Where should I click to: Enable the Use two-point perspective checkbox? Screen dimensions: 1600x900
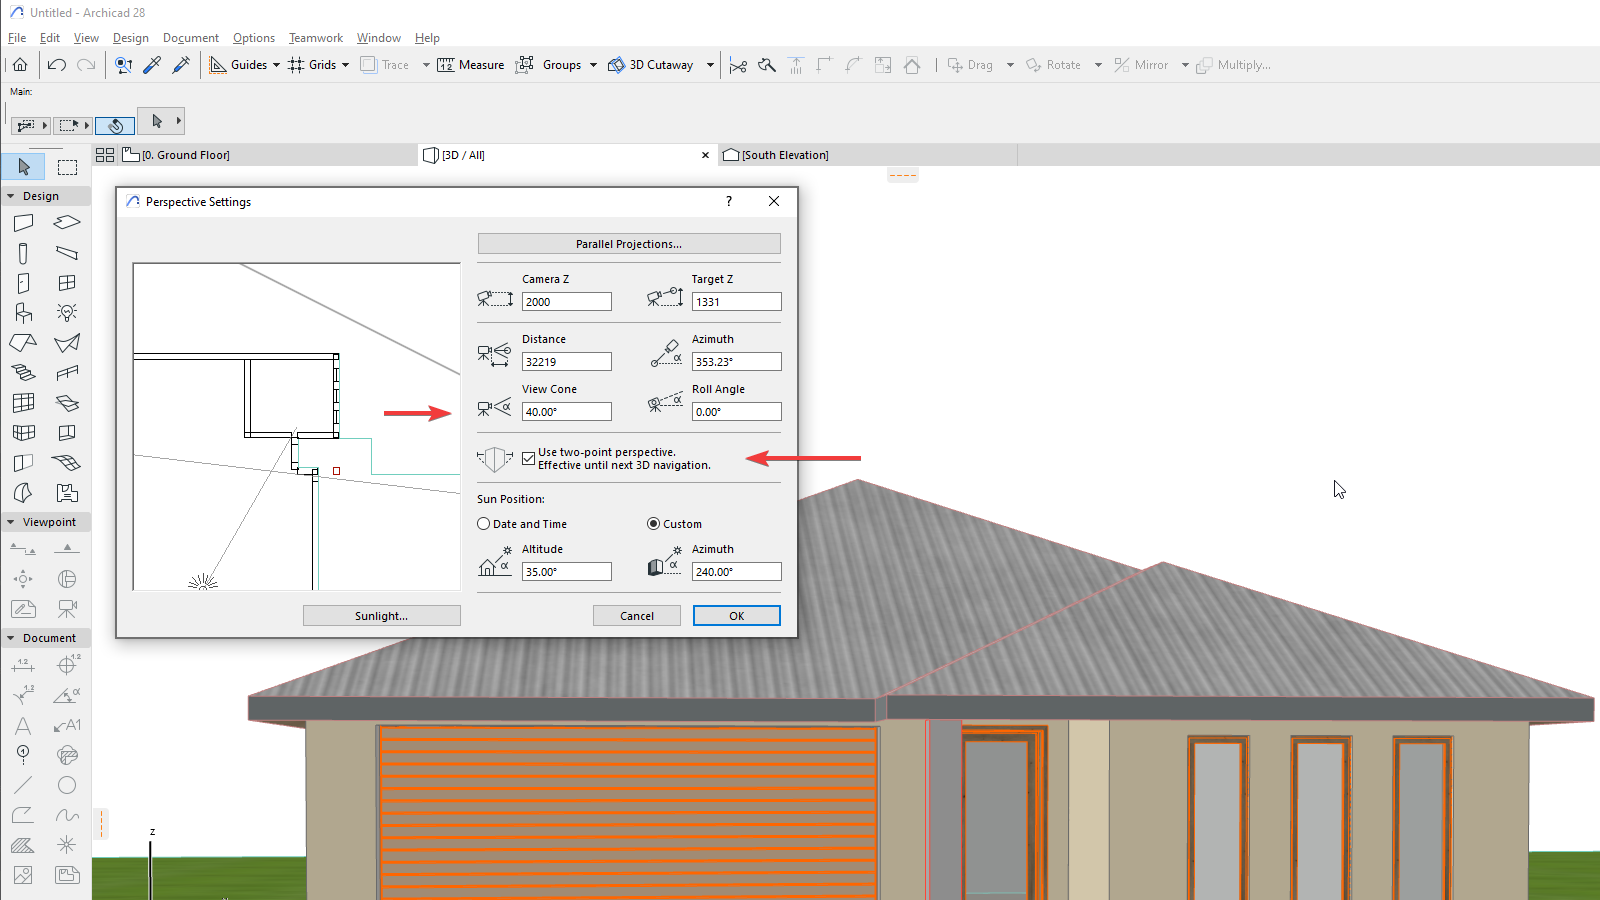[529, 458]
